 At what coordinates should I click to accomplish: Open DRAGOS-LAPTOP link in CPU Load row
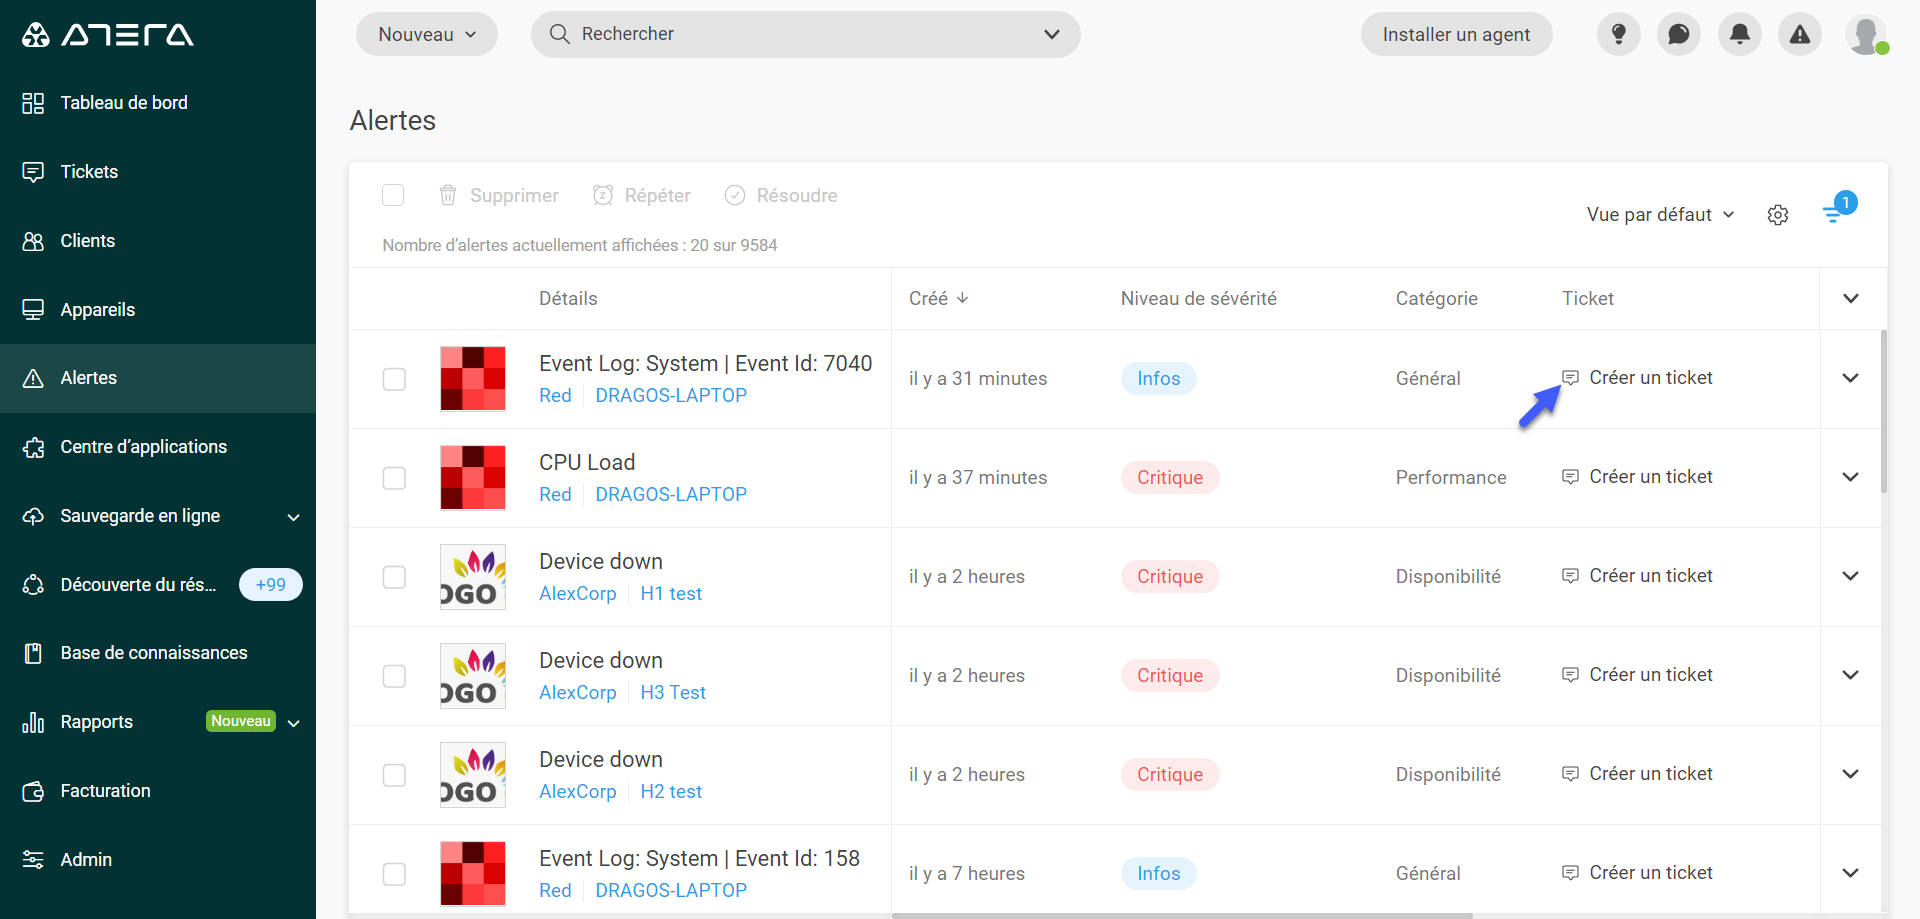pyautogui.click(x=671, y=494)
